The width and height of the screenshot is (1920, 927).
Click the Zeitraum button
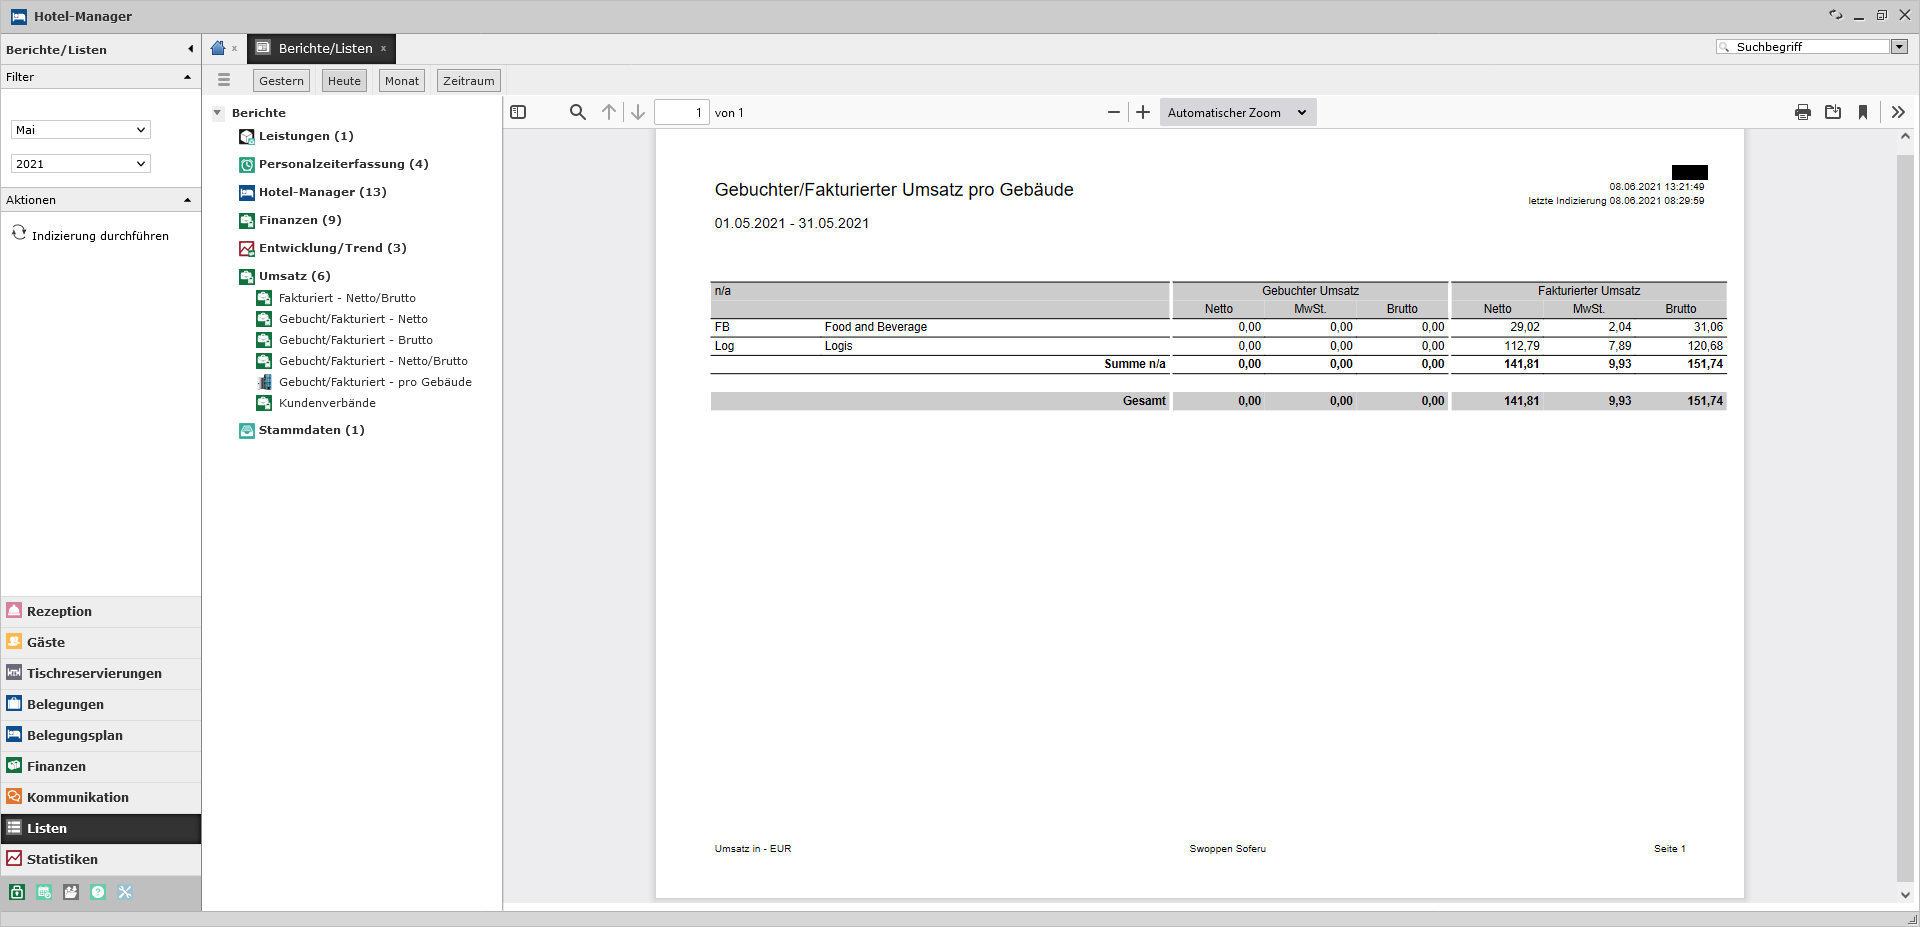(x=469, y=81)
